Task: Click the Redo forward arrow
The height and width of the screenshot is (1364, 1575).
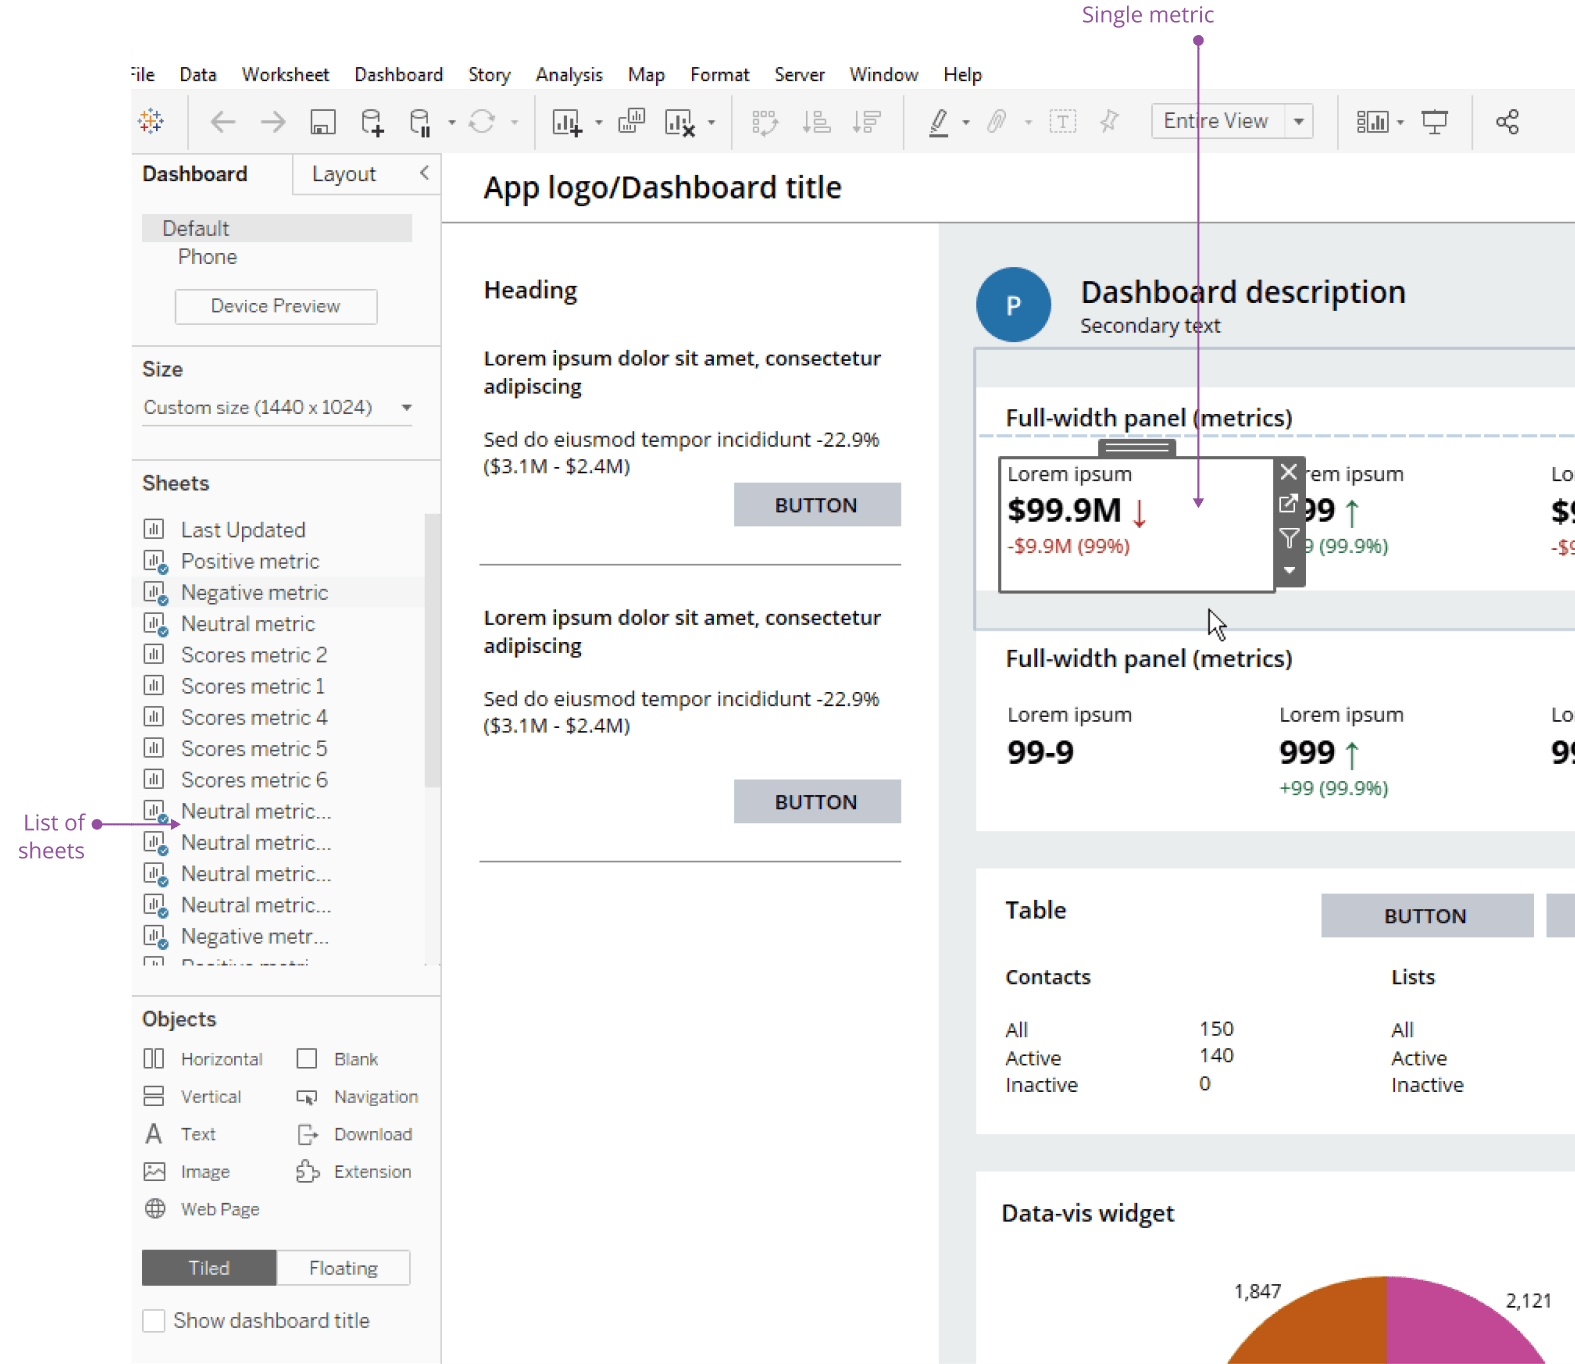Action: (272, 122)
